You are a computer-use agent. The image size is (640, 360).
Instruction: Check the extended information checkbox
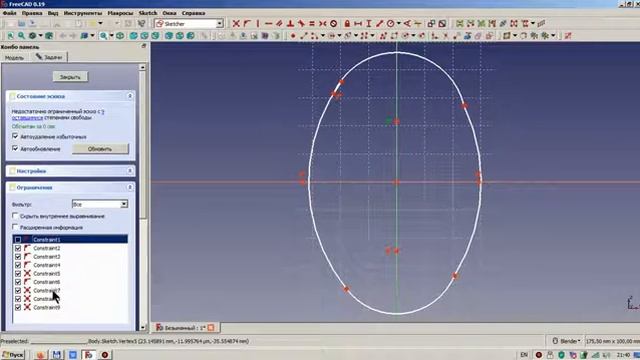point(15,227)
